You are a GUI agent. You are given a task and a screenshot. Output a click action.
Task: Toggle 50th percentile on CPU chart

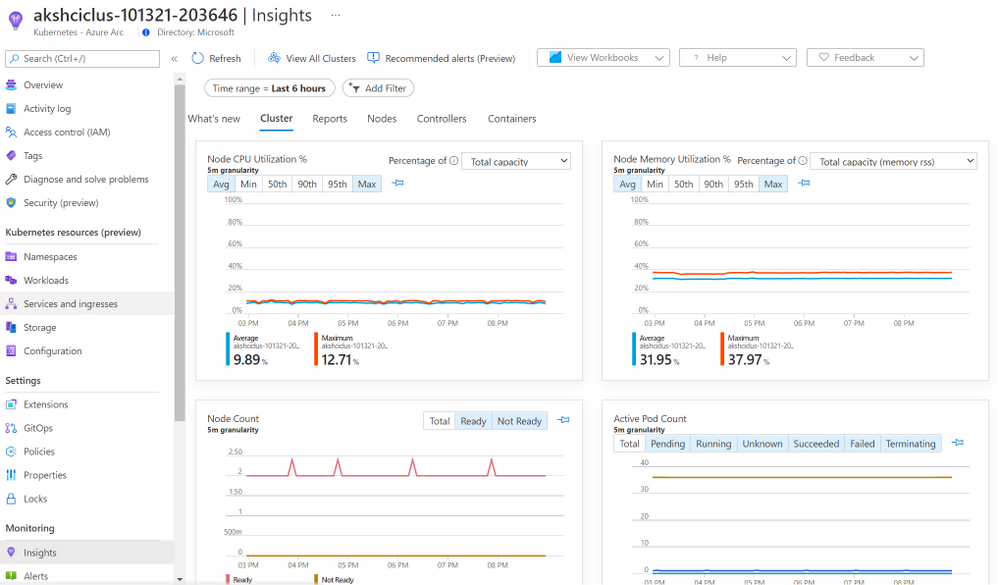277,184
